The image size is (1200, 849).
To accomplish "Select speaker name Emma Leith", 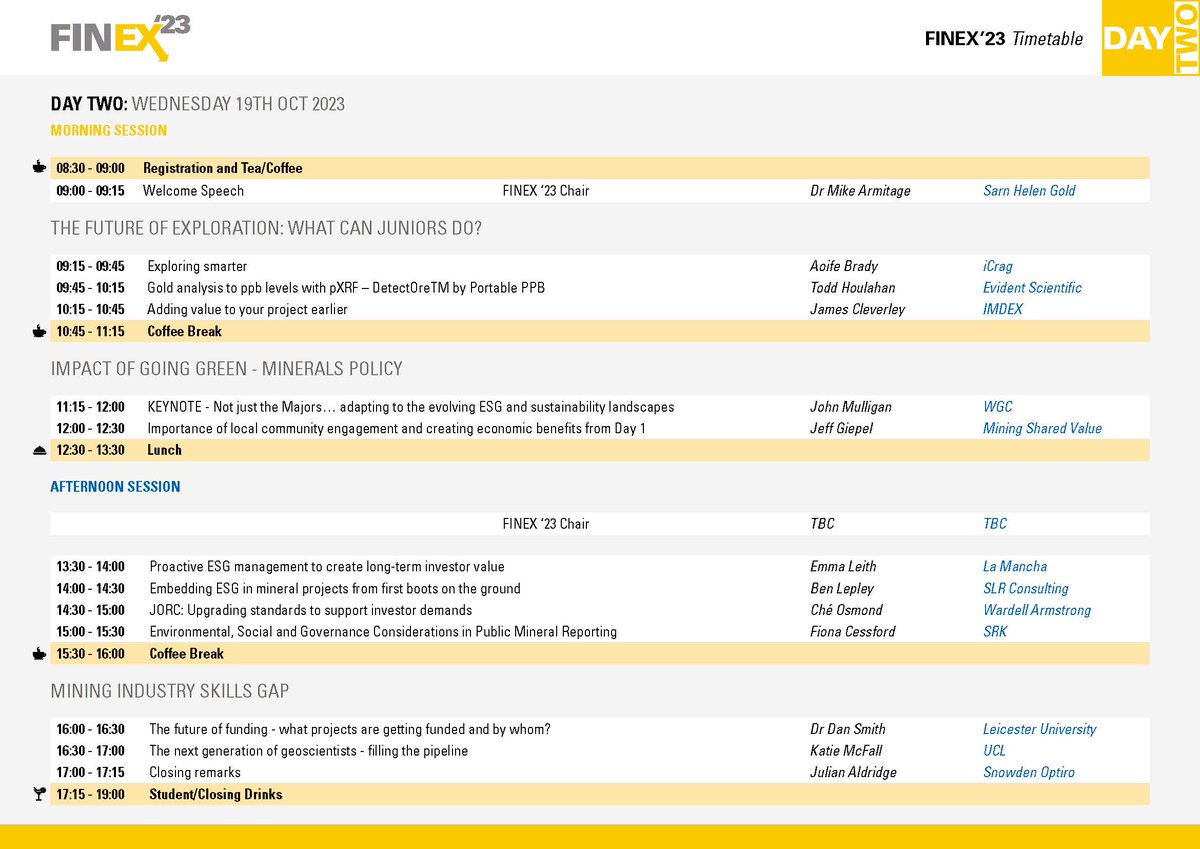I will [845, 566].
